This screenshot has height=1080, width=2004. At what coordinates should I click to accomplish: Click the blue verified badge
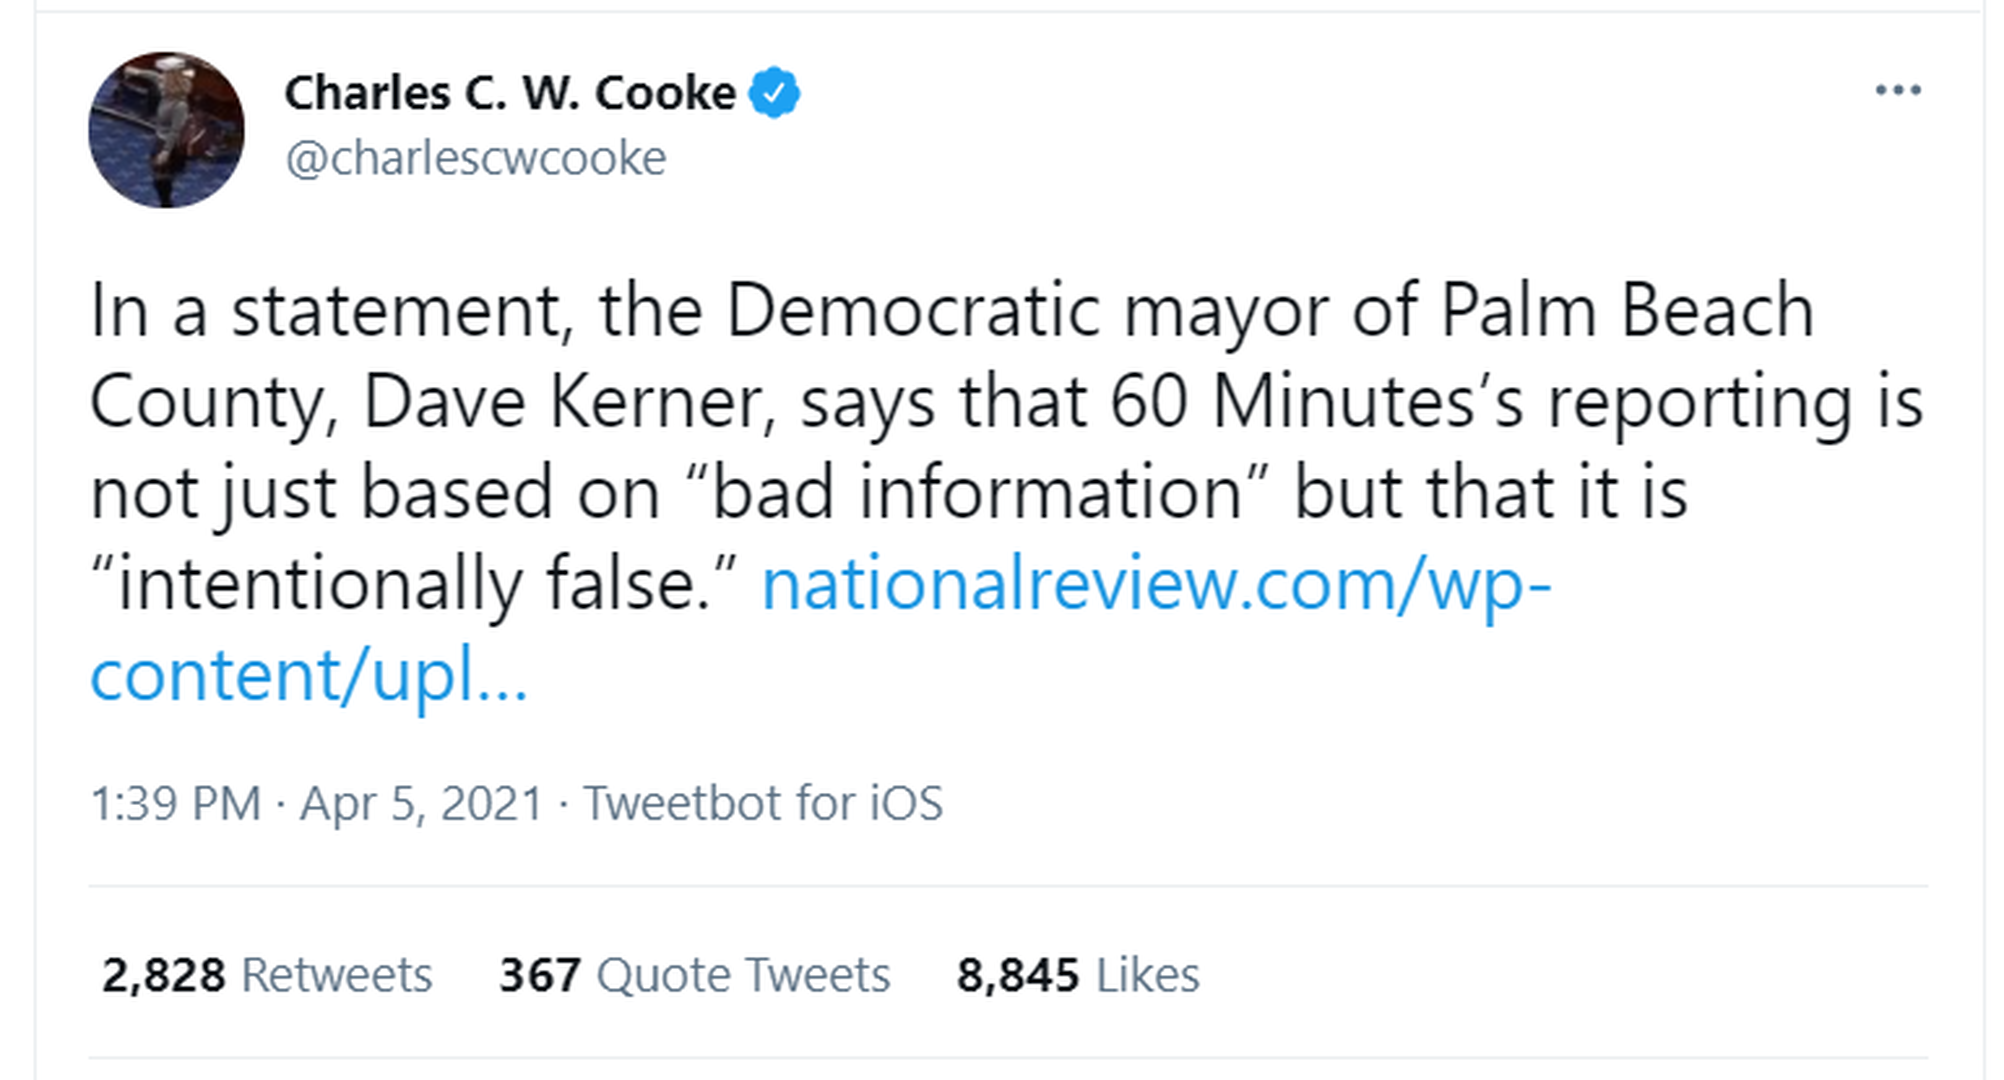coord(775,93)
